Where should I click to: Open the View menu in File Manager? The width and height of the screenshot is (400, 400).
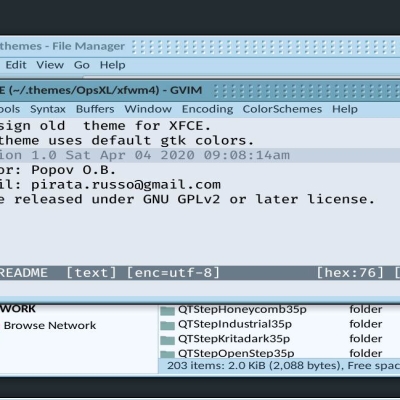tap(50, 65)
